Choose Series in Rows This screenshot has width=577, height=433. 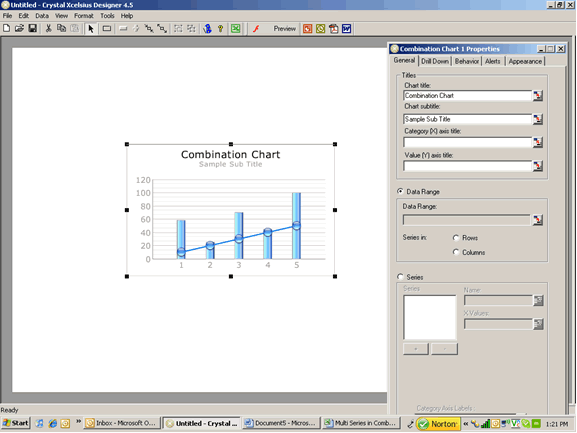[456, 238]
